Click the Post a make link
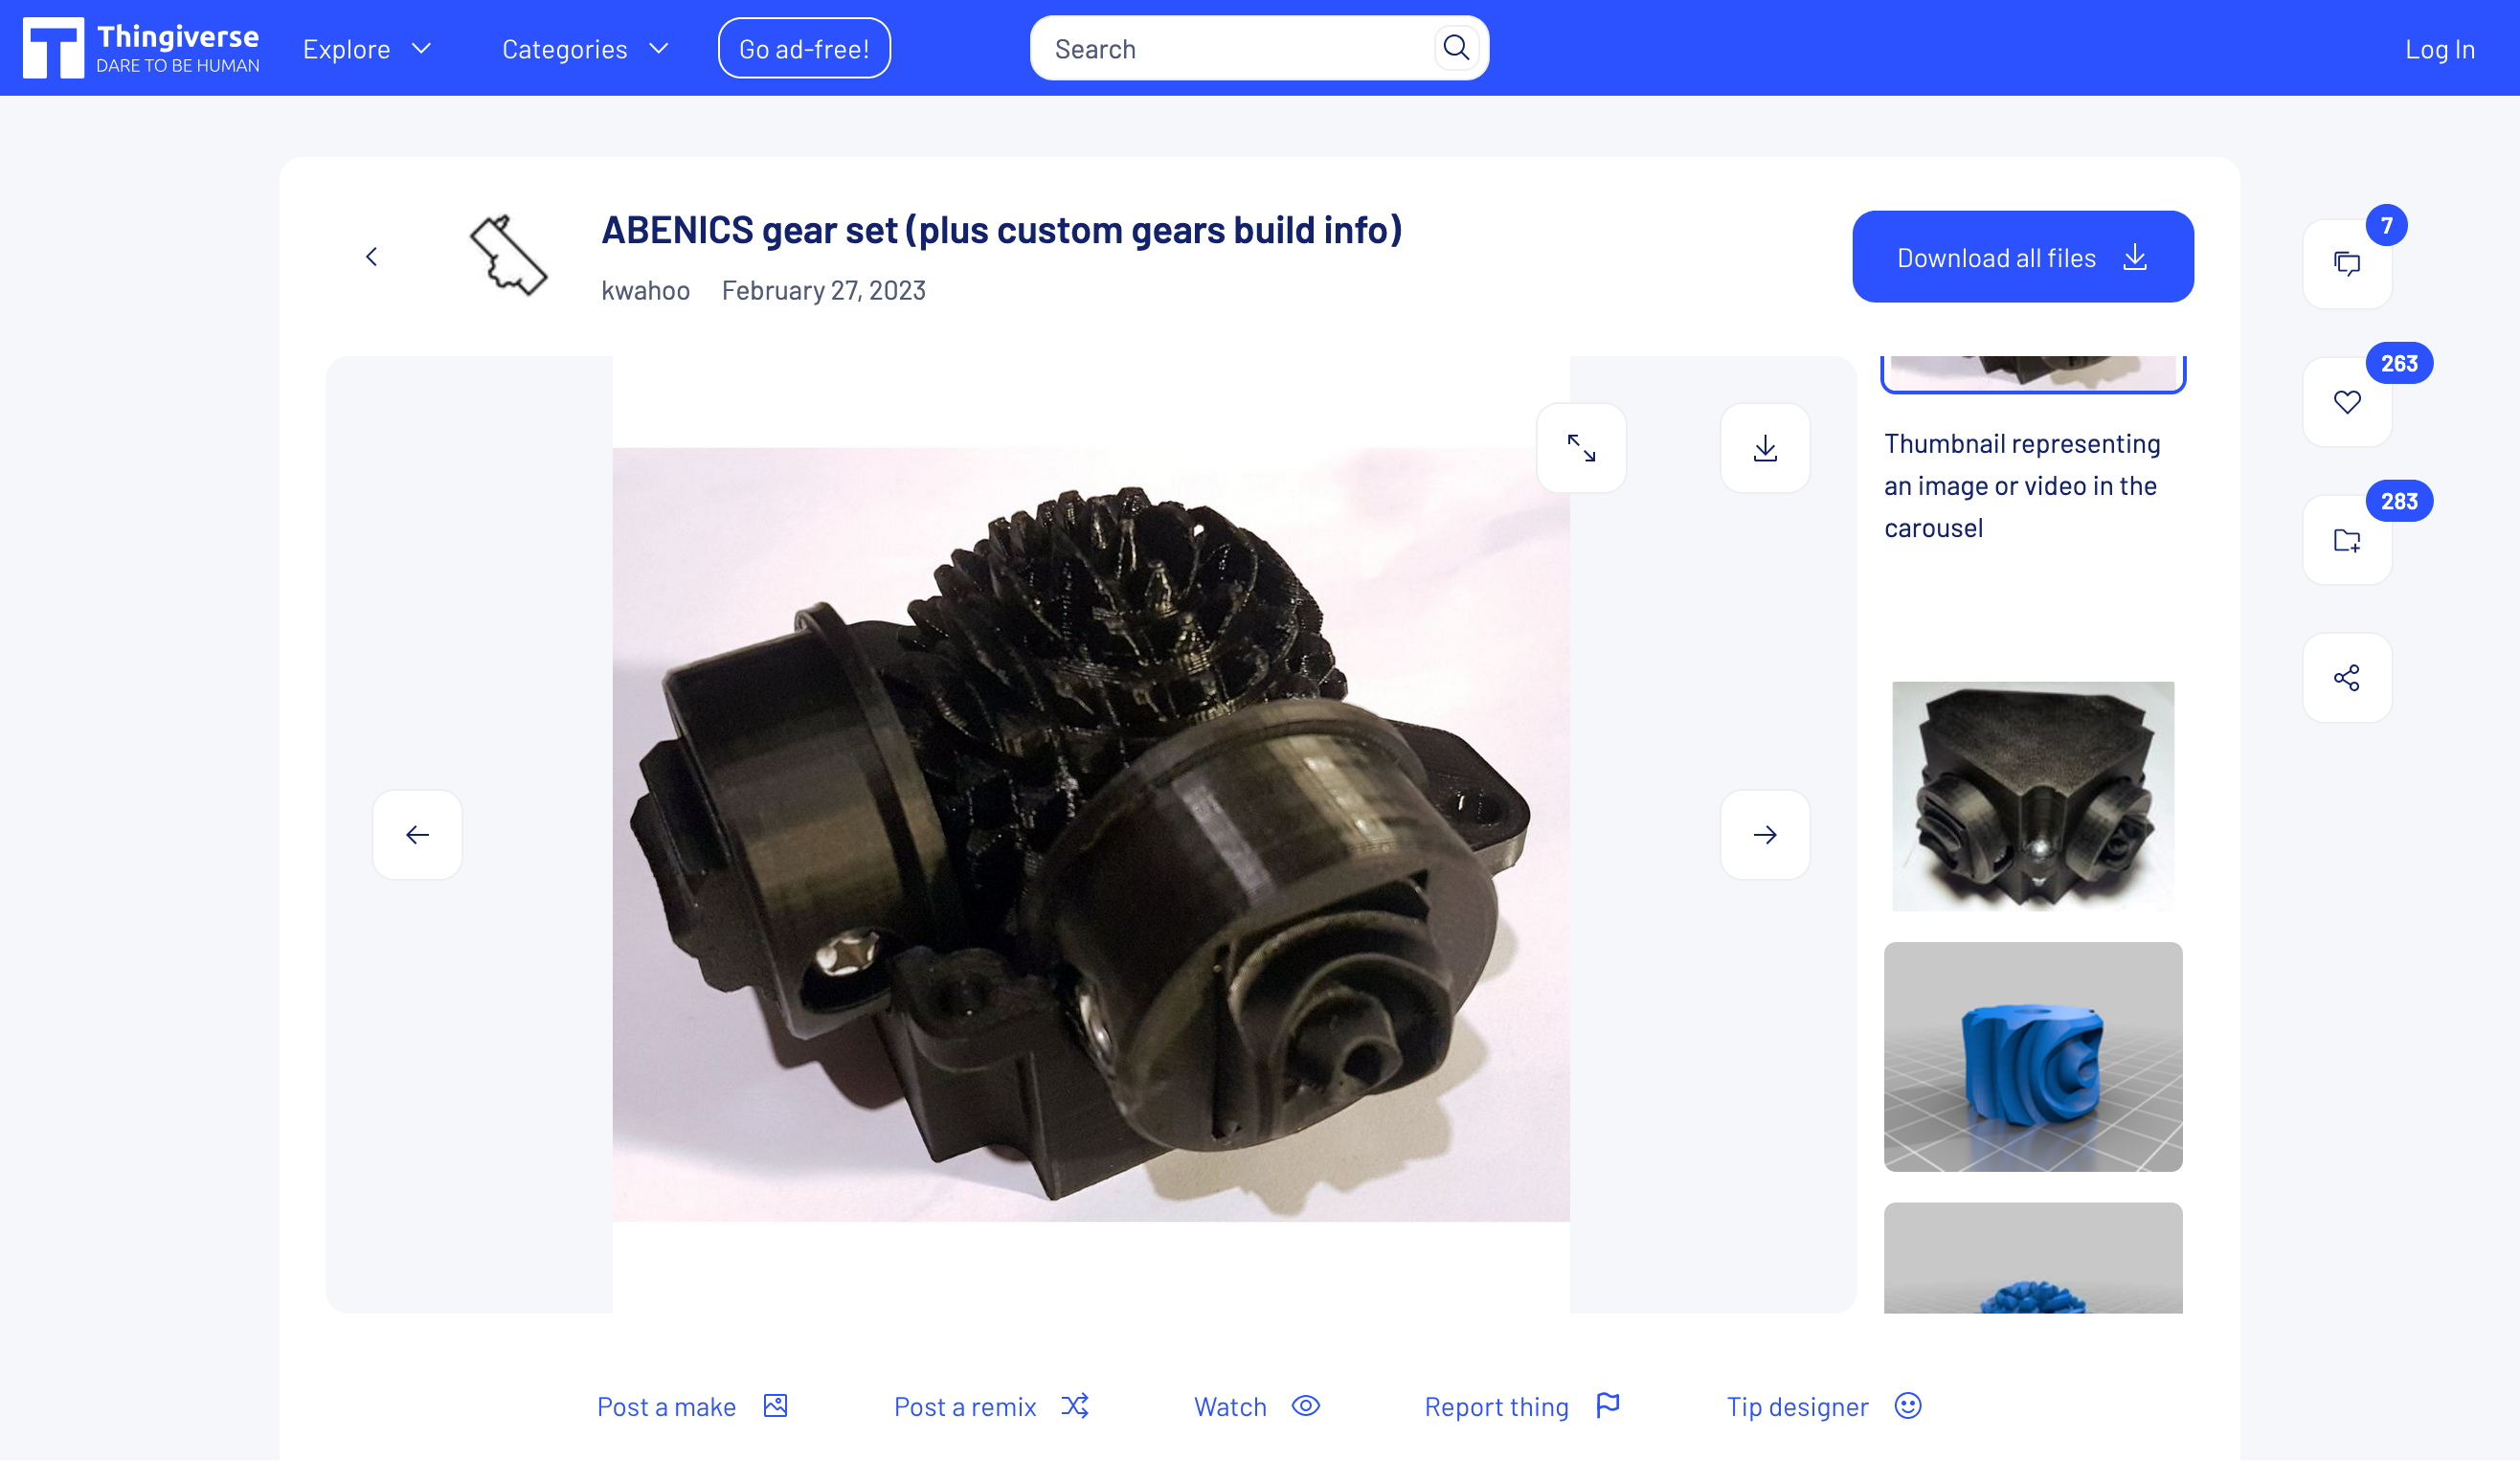The width and height of the screenshot is (2520, 1461). (x=666, y=1407)
